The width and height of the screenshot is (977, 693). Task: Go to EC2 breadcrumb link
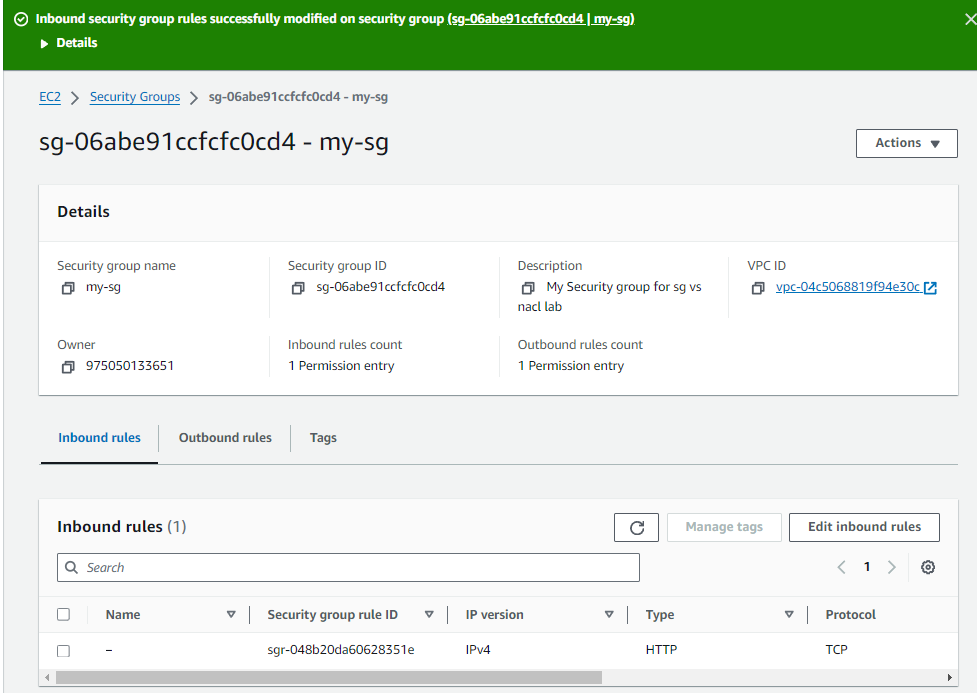pos(50,97)
